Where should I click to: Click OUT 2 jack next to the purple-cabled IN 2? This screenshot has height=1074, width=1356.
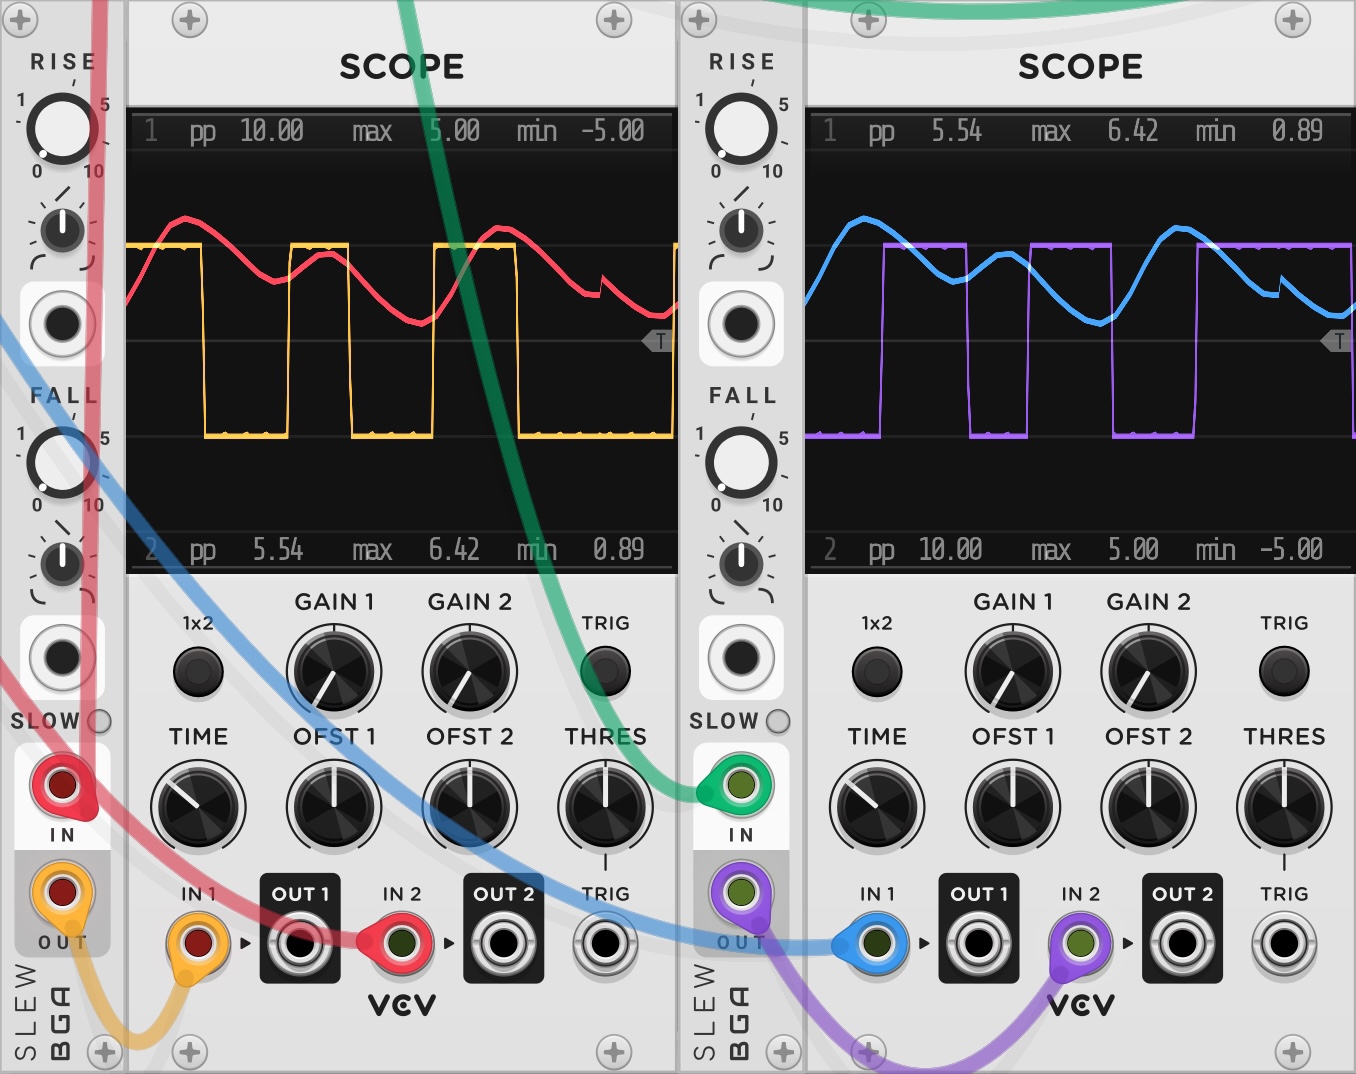(1182, 943)
